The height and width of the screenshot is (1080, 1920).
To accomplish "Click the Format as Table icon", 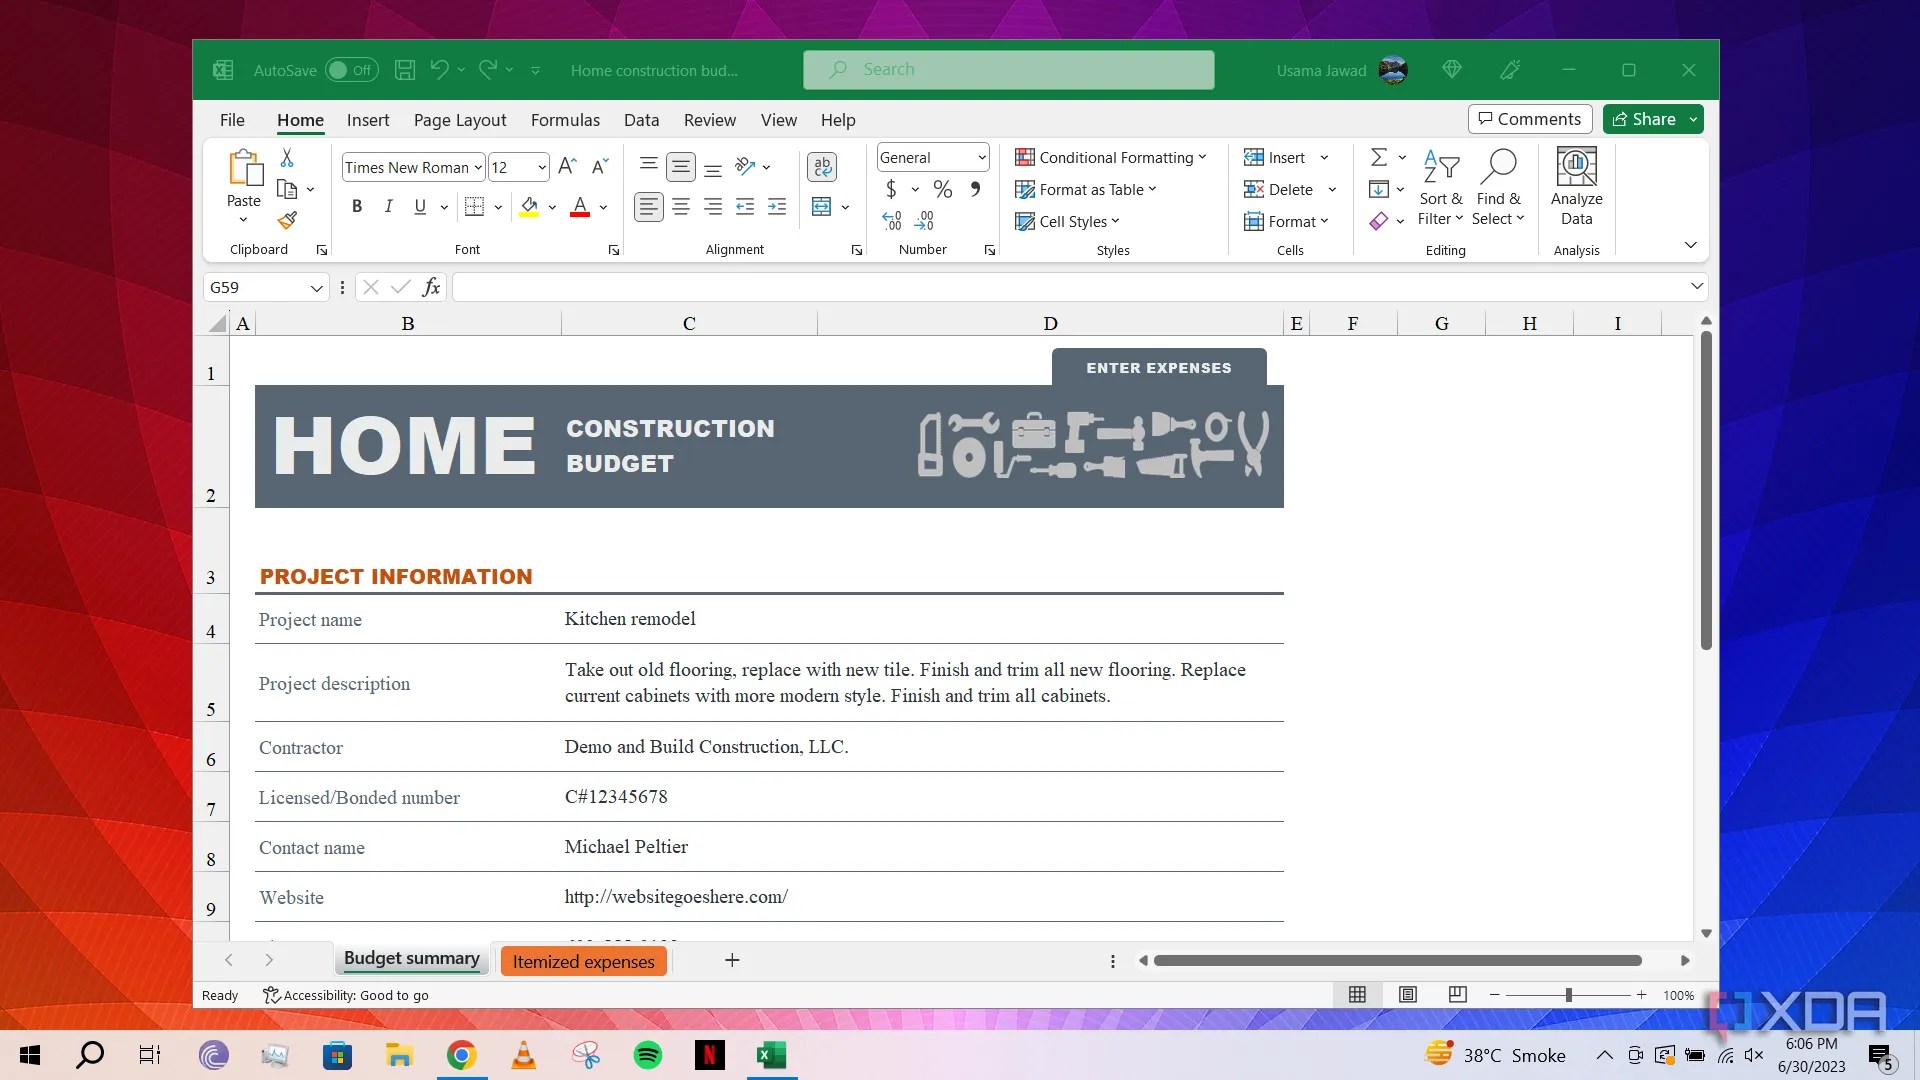I will [x=1026, y=189].
